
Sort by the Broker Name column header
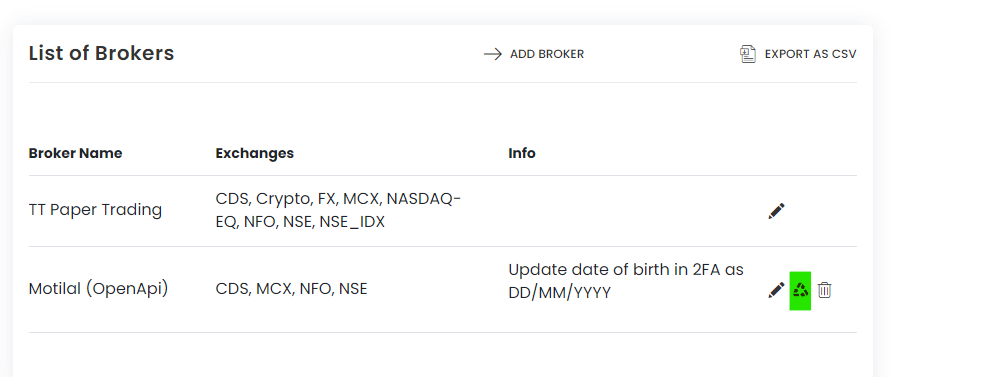pos(75,153)
